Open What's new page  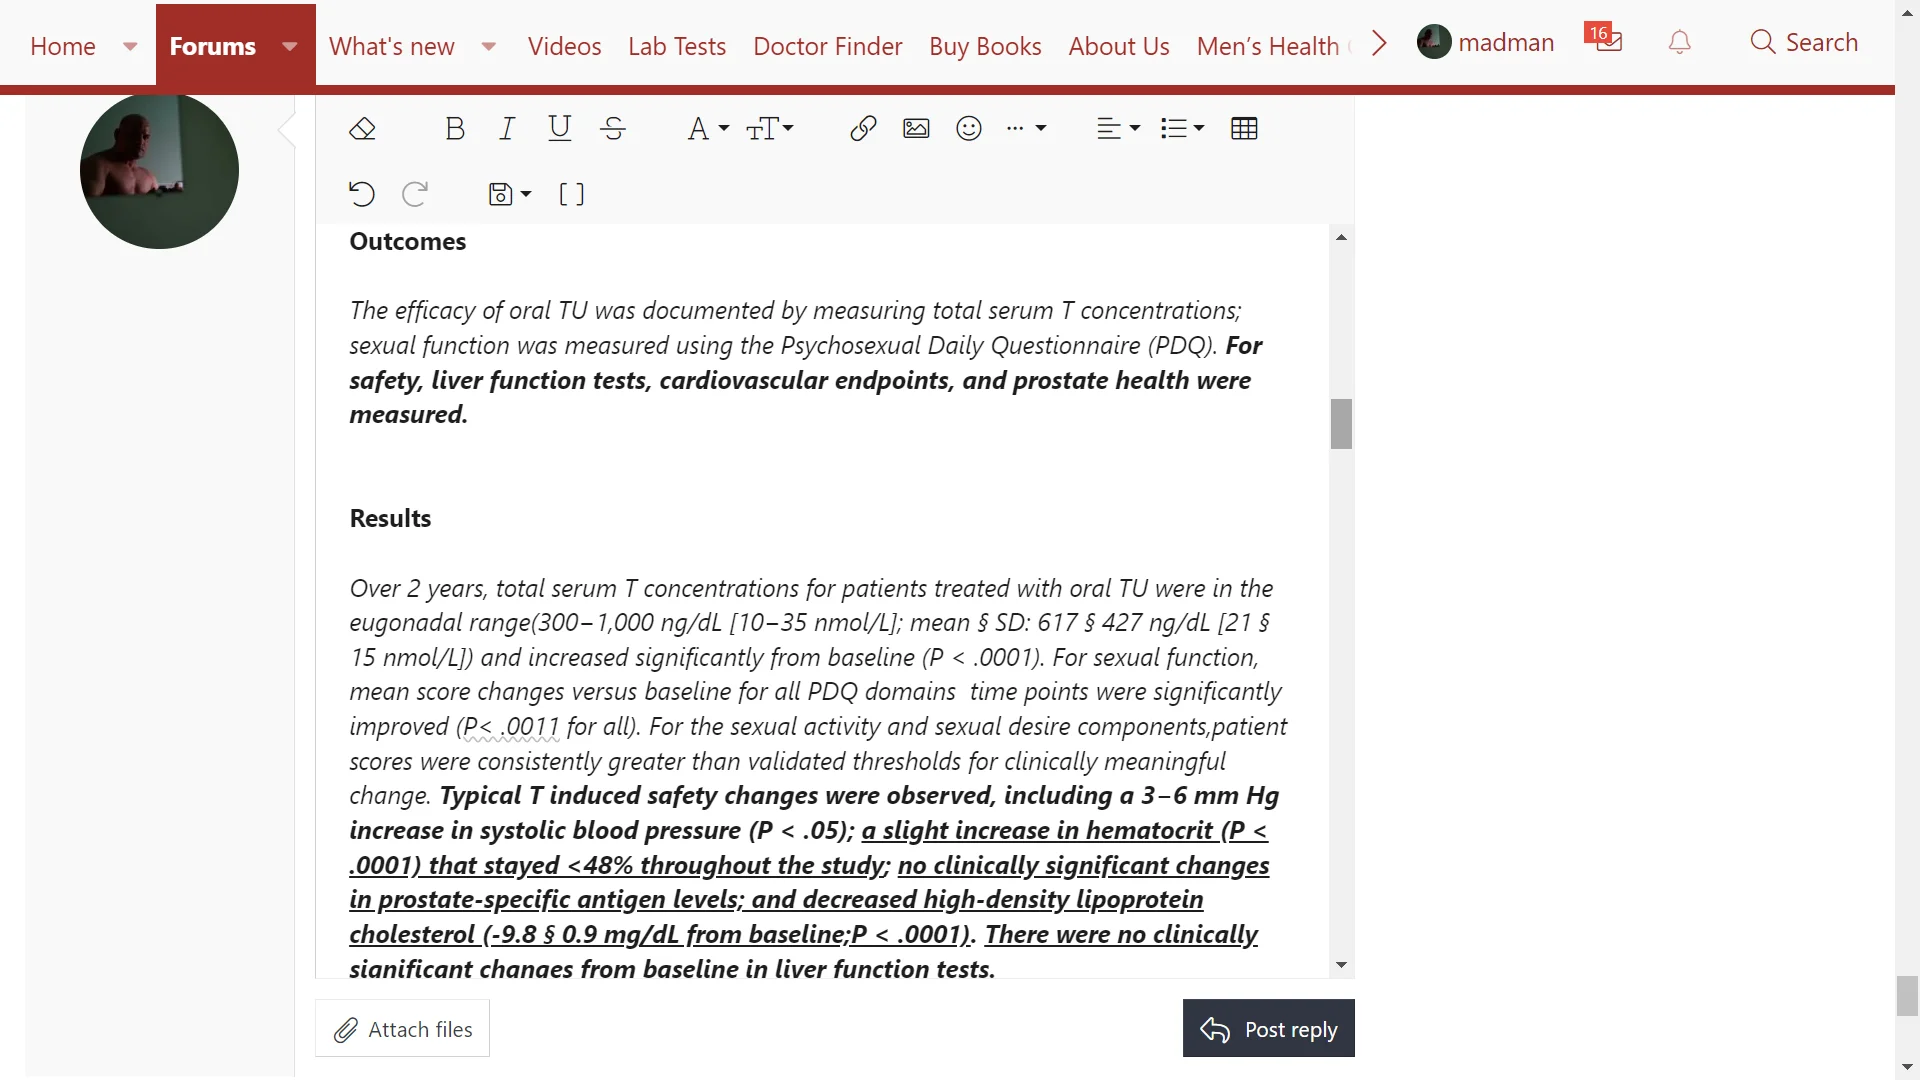point(392,46)
